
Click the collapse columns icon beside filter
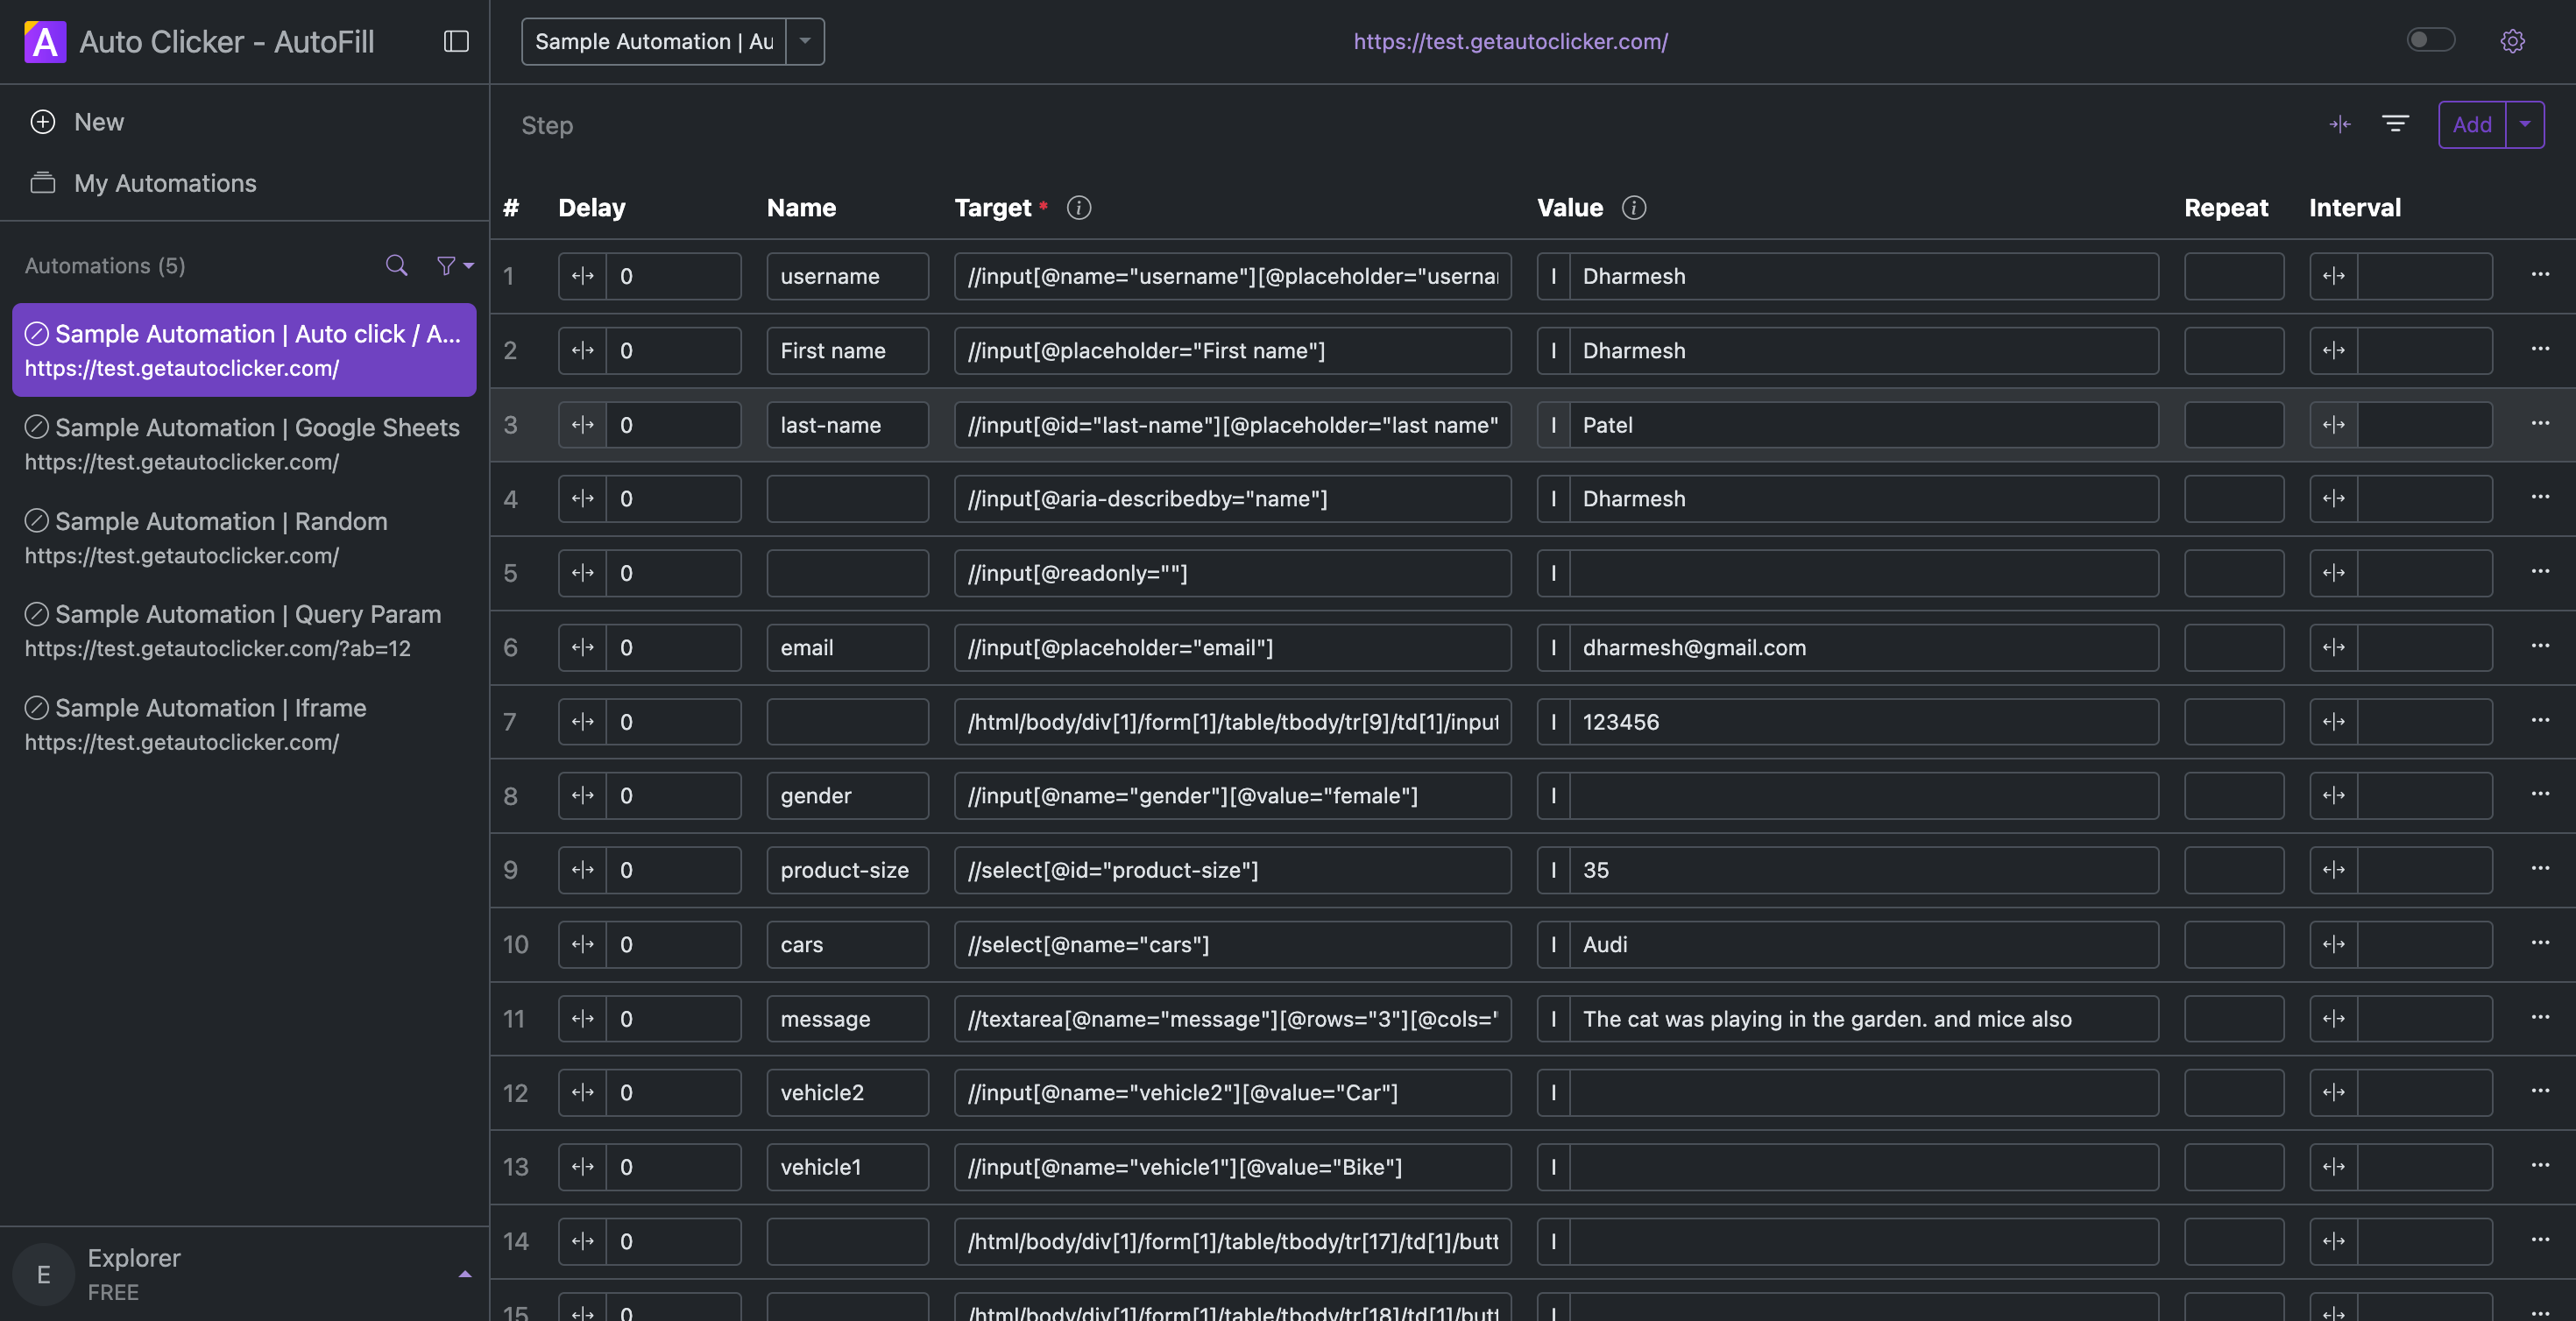(x=2340, y=124)
